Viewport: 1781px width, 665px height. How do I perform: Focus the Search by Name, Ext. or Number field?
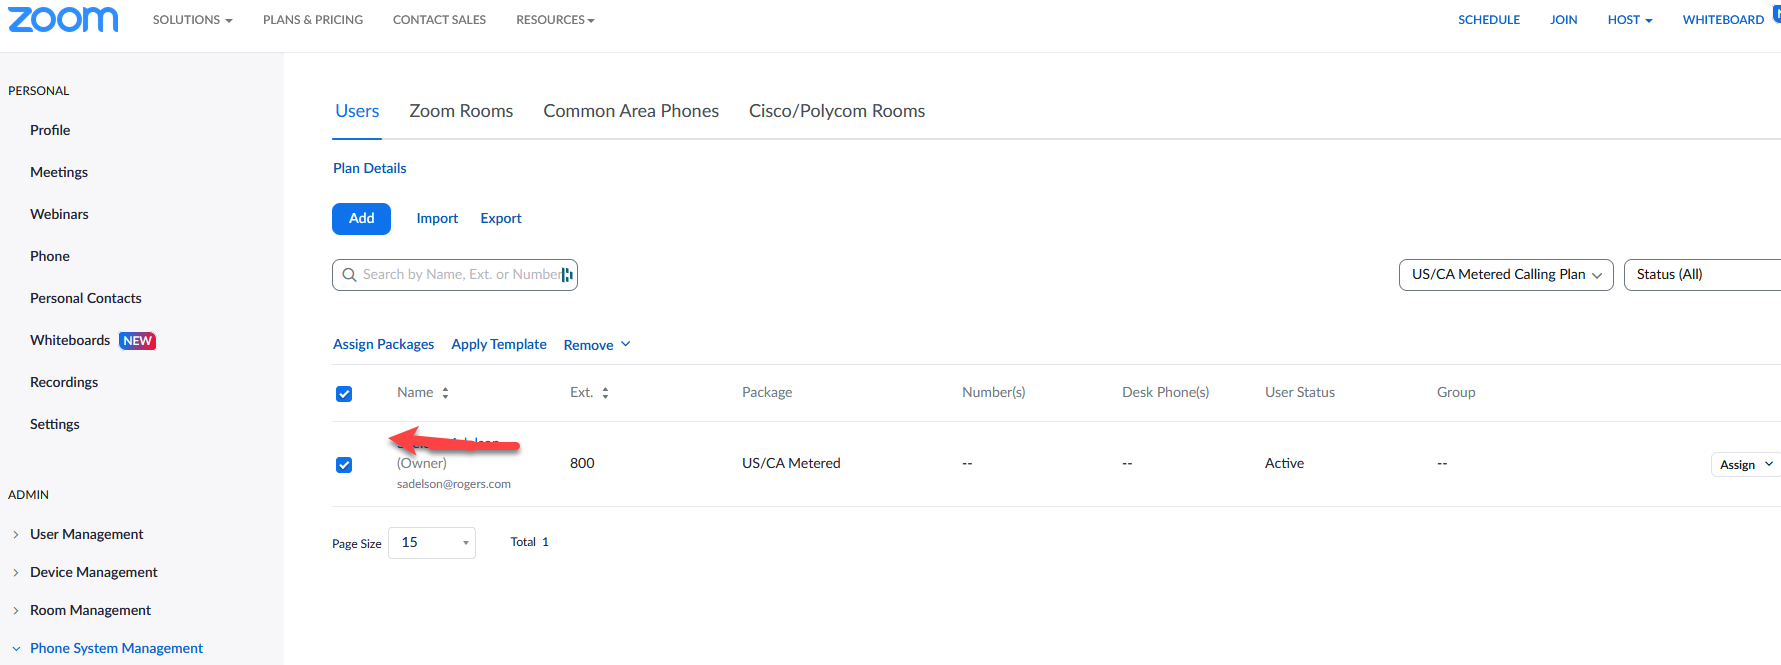point(455,275)
